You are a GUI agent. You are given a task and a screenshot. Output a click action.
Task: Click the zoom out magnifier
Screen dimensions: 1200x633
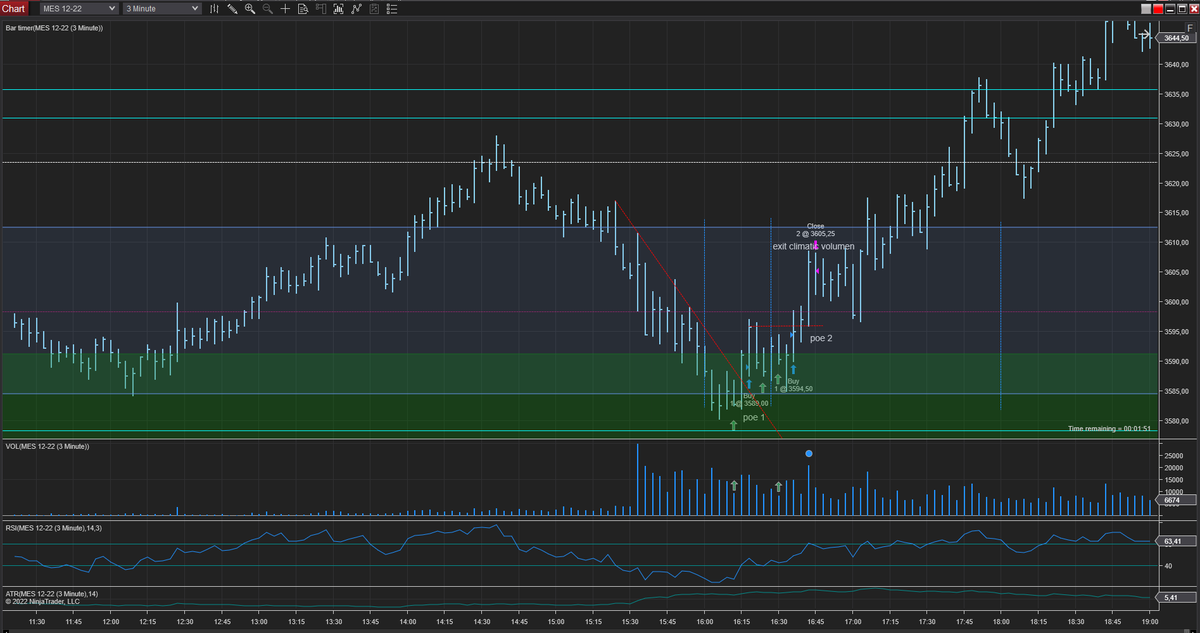pyautogui.click(x=268, y=8)
